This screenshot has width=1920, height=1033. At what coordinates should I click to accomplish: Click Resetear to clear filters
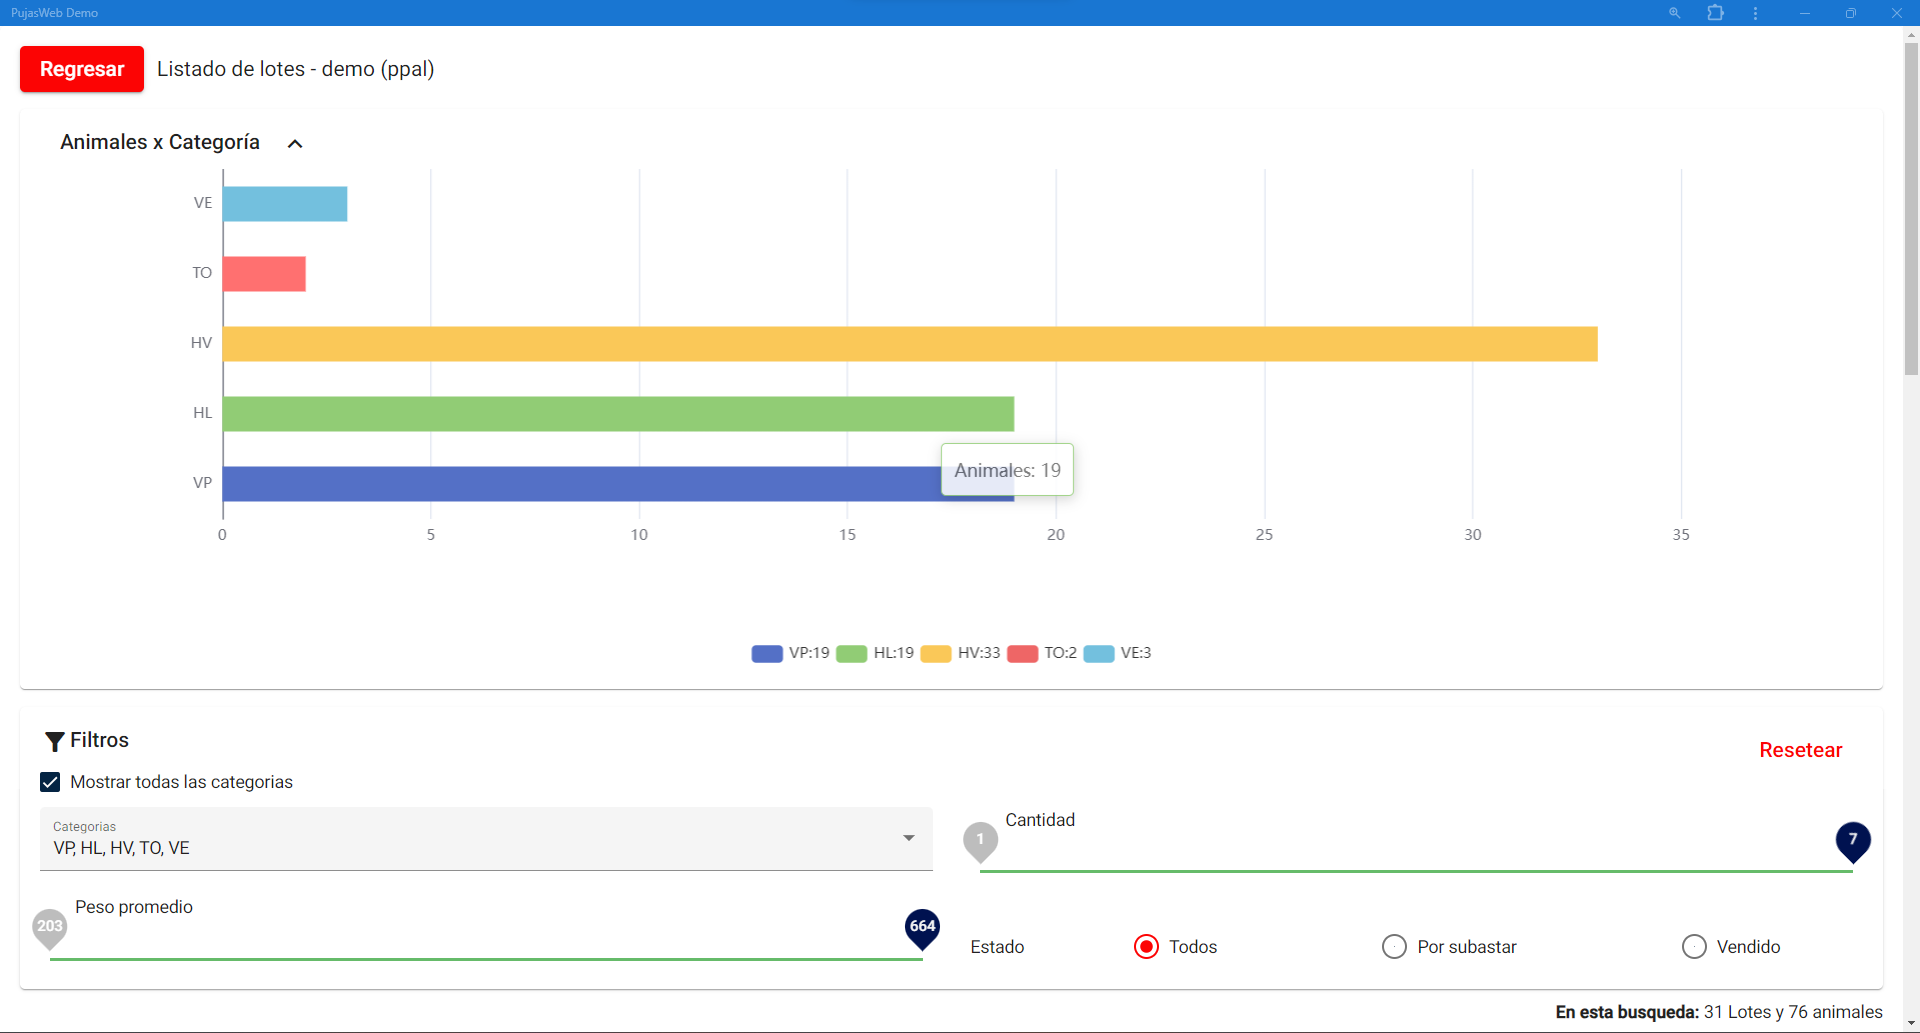(x=1800, y=750)
